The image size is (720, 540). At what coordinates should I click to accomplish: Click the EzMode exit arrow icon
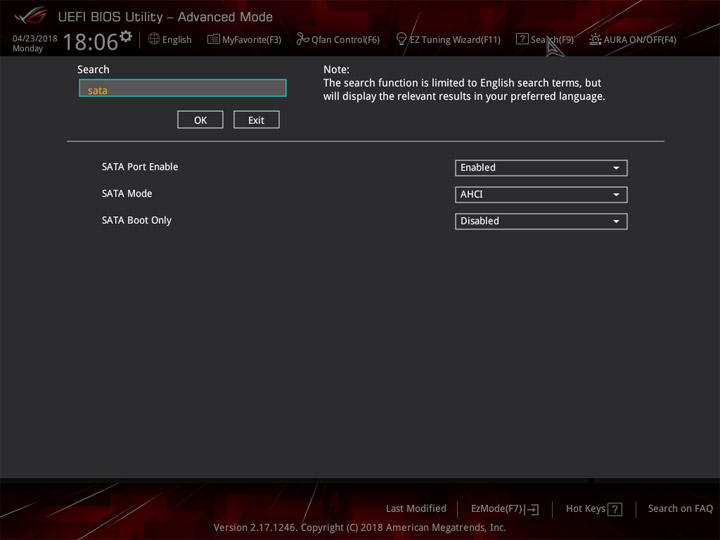pos(533,509)
